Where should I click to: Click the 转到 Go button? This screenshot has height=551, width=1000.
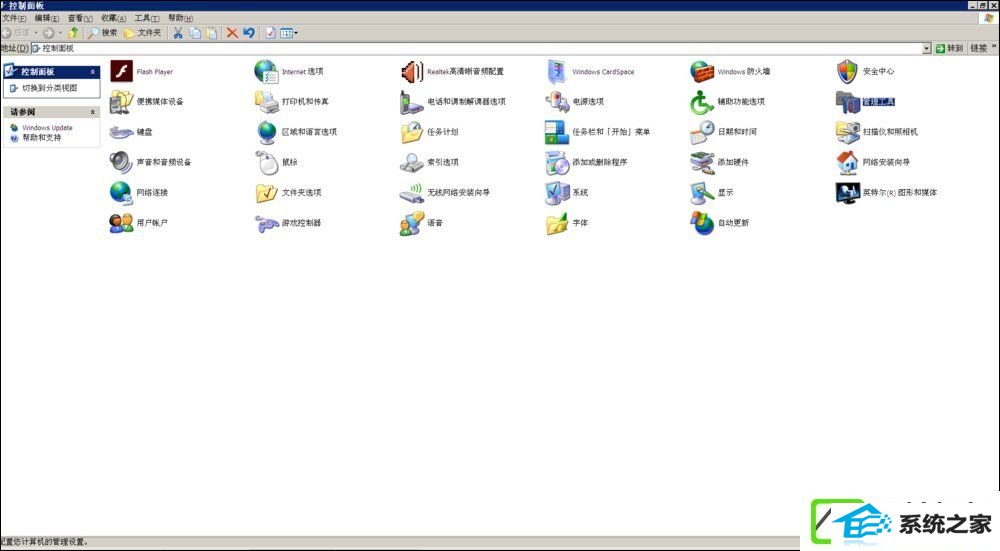(949, 48)
